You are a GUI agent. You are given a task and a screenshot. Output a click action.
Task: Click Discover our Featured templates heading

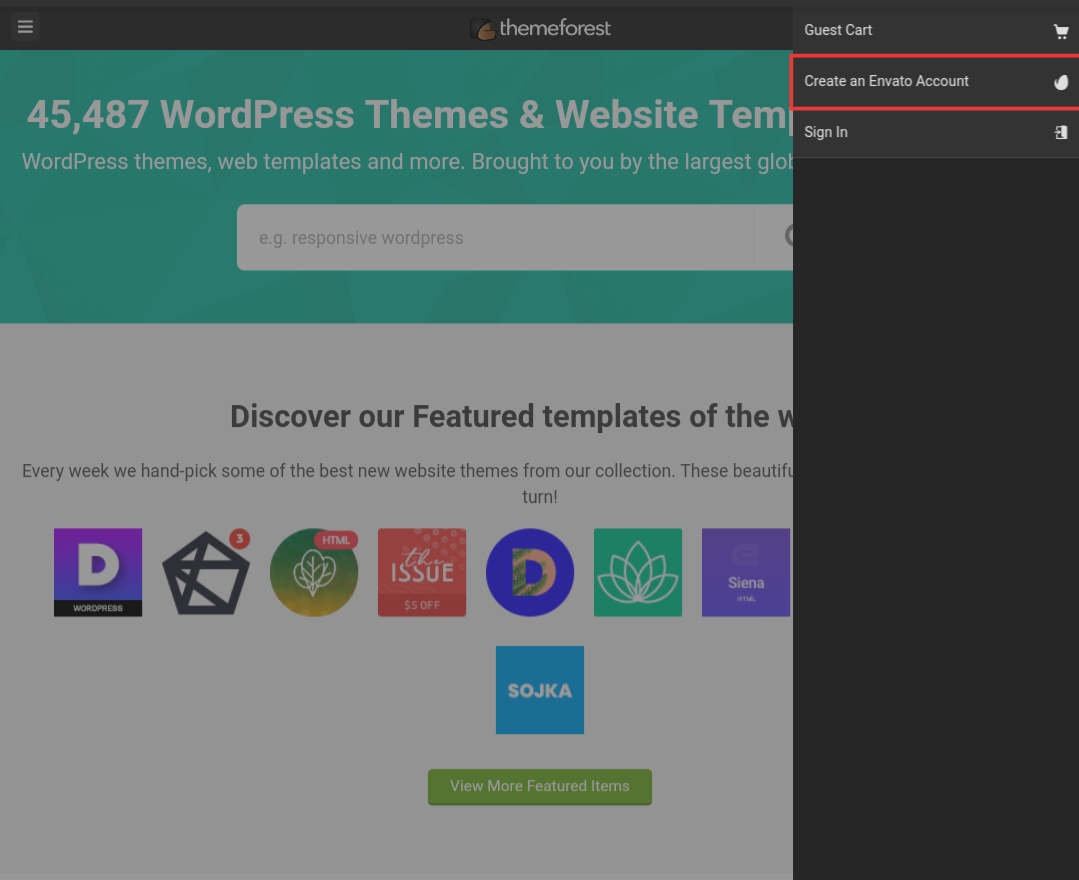[511, 416]
